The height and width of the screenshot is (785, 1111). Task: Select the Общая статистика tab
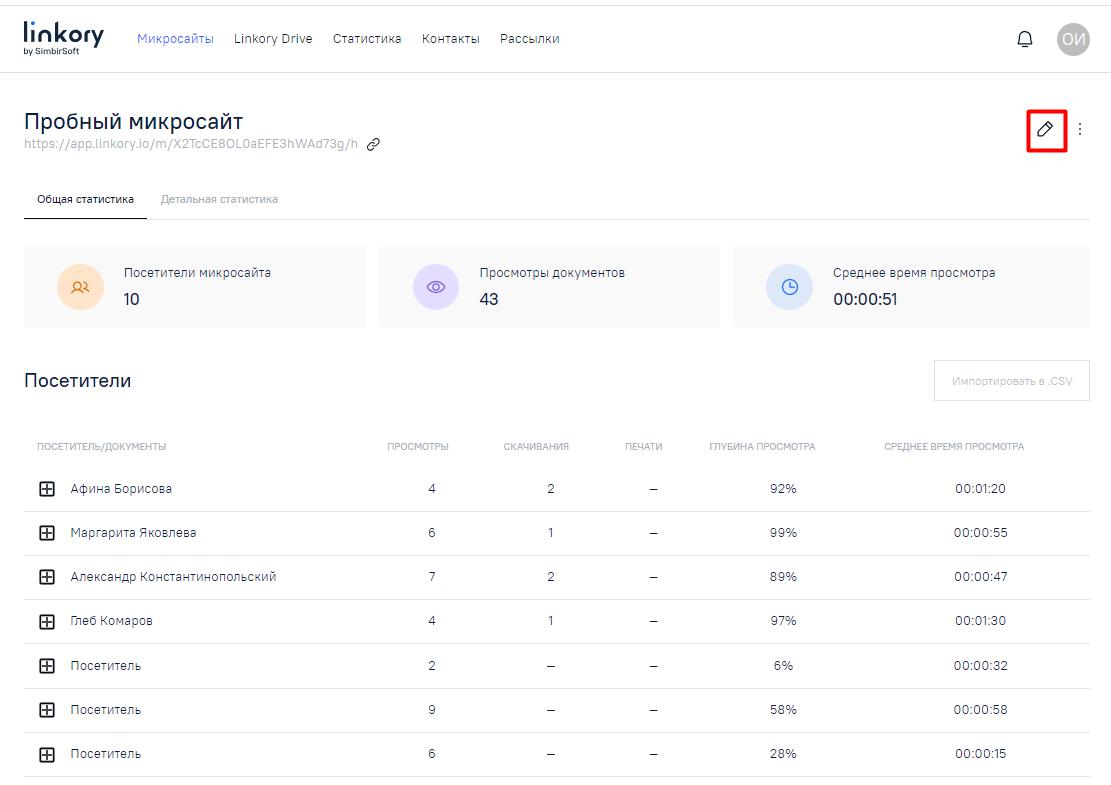(x=85, y=199)
